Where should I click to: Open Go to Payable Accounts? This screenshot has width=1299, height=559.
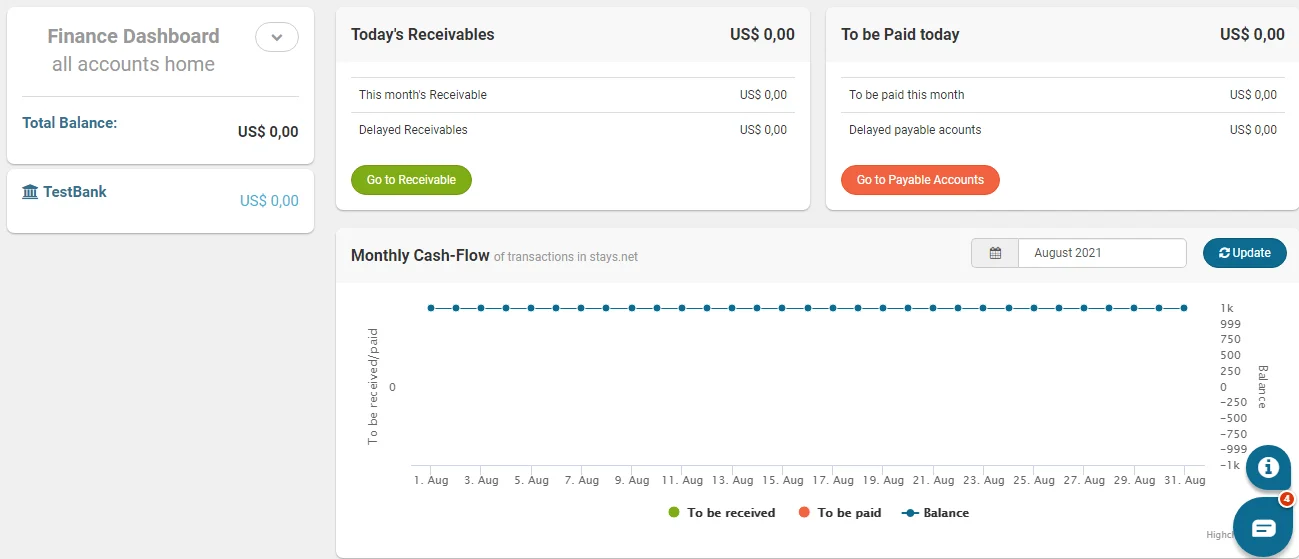[x=920, y=180]
